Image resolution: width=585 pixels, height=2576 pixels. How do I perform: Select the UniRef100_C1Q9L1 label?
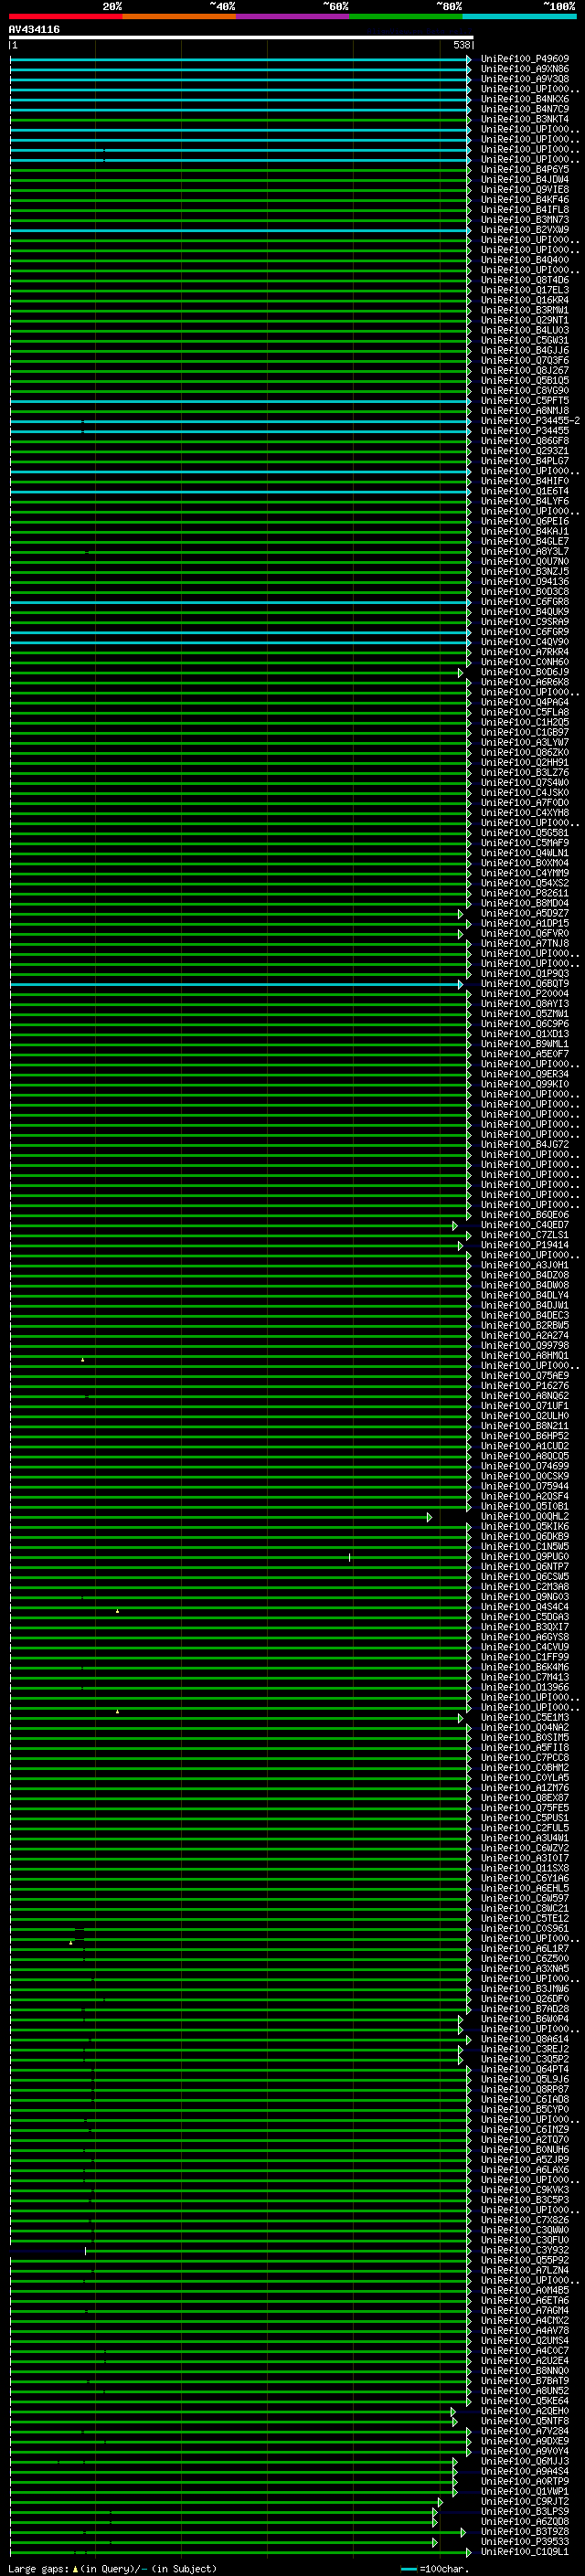[x=524, y=2551]
